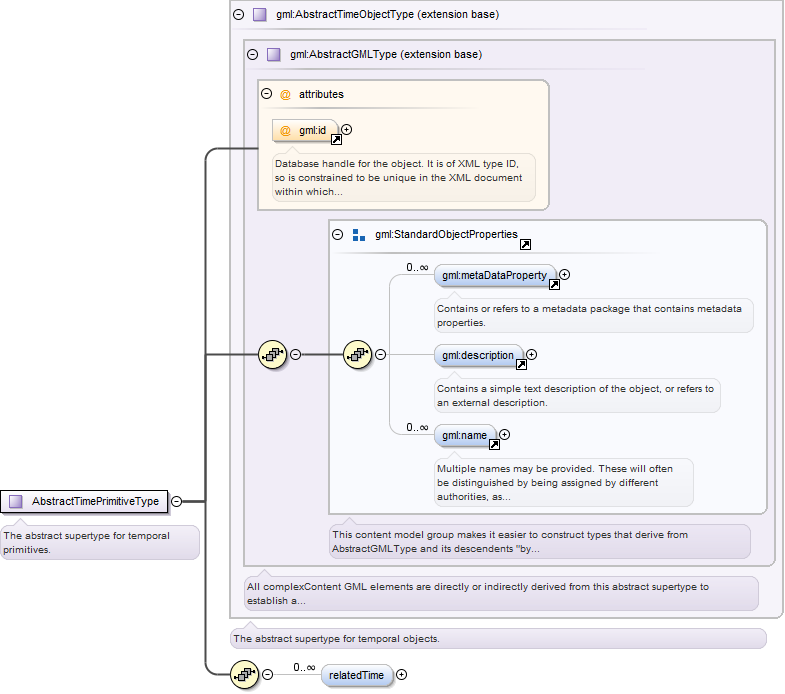Click the sequence icon next to relatedTime

245,674
